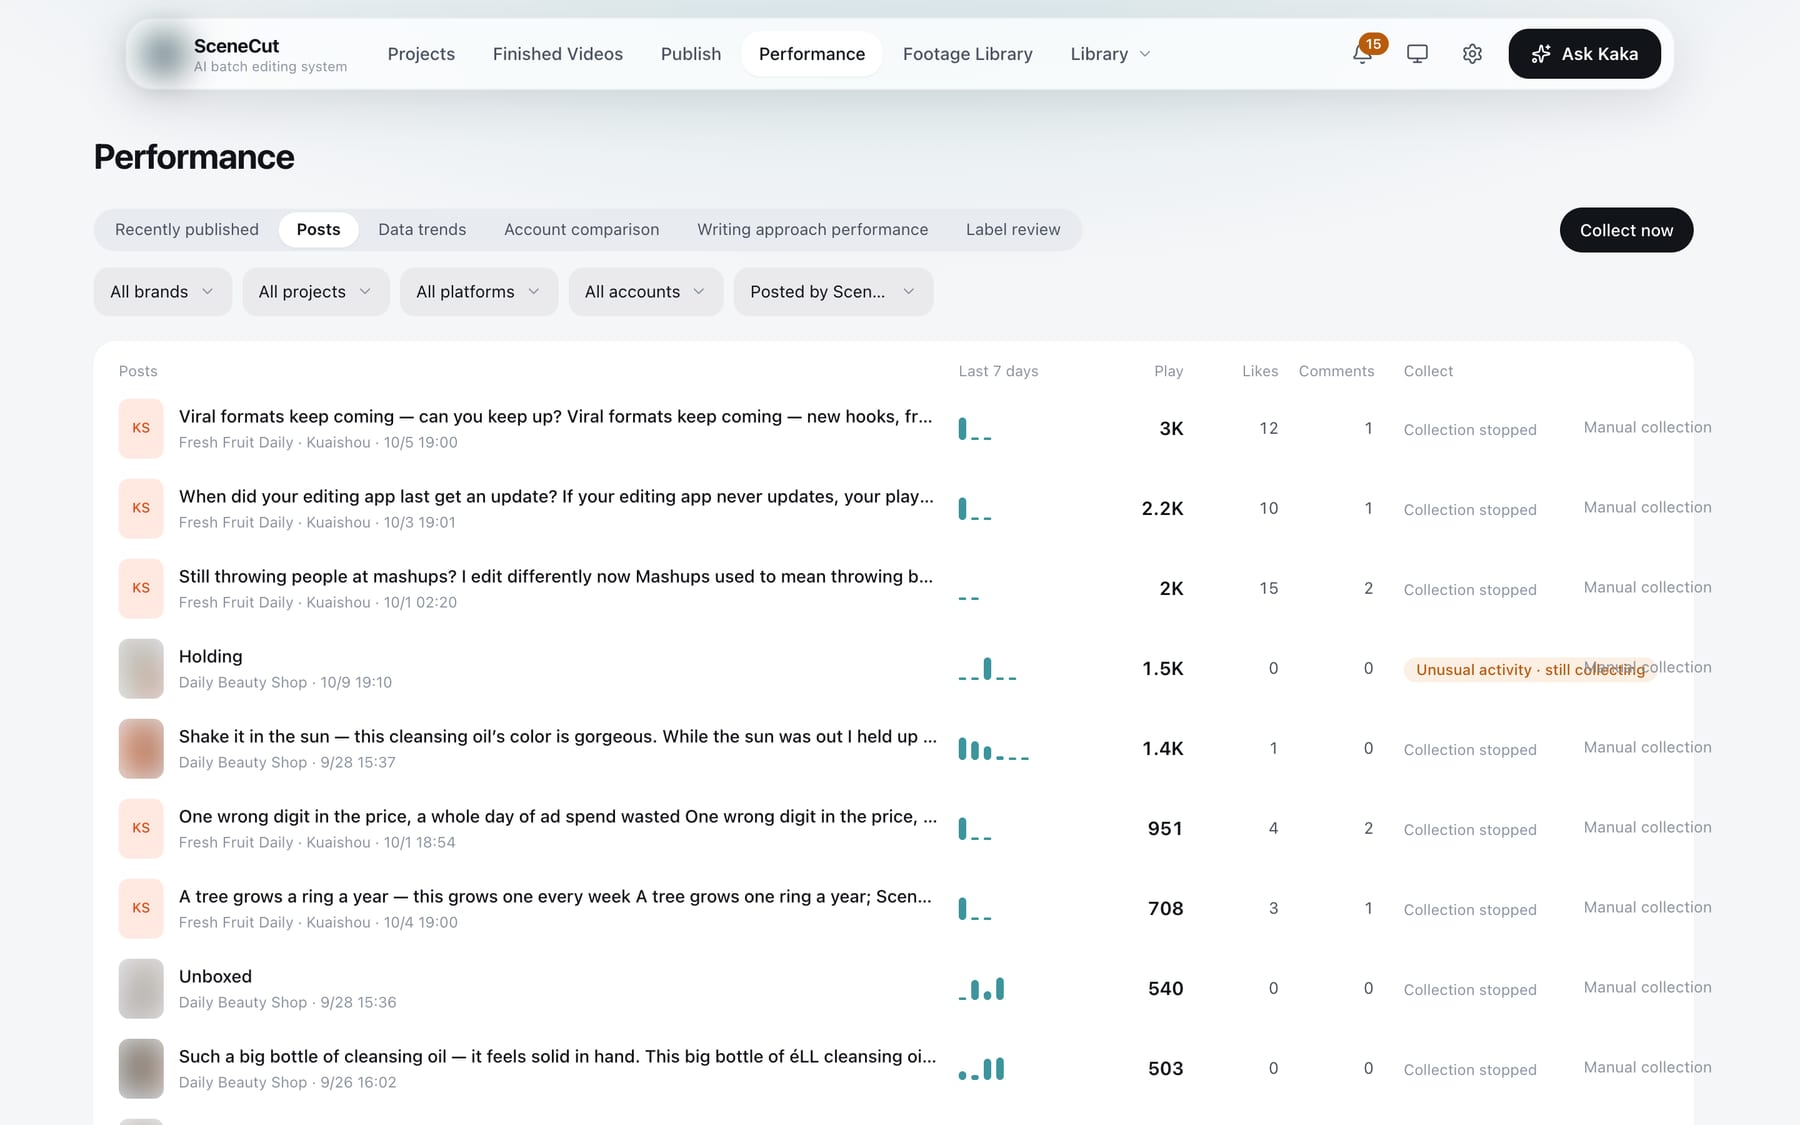Open Shake it in the sun thumbnail

point(141,748)
